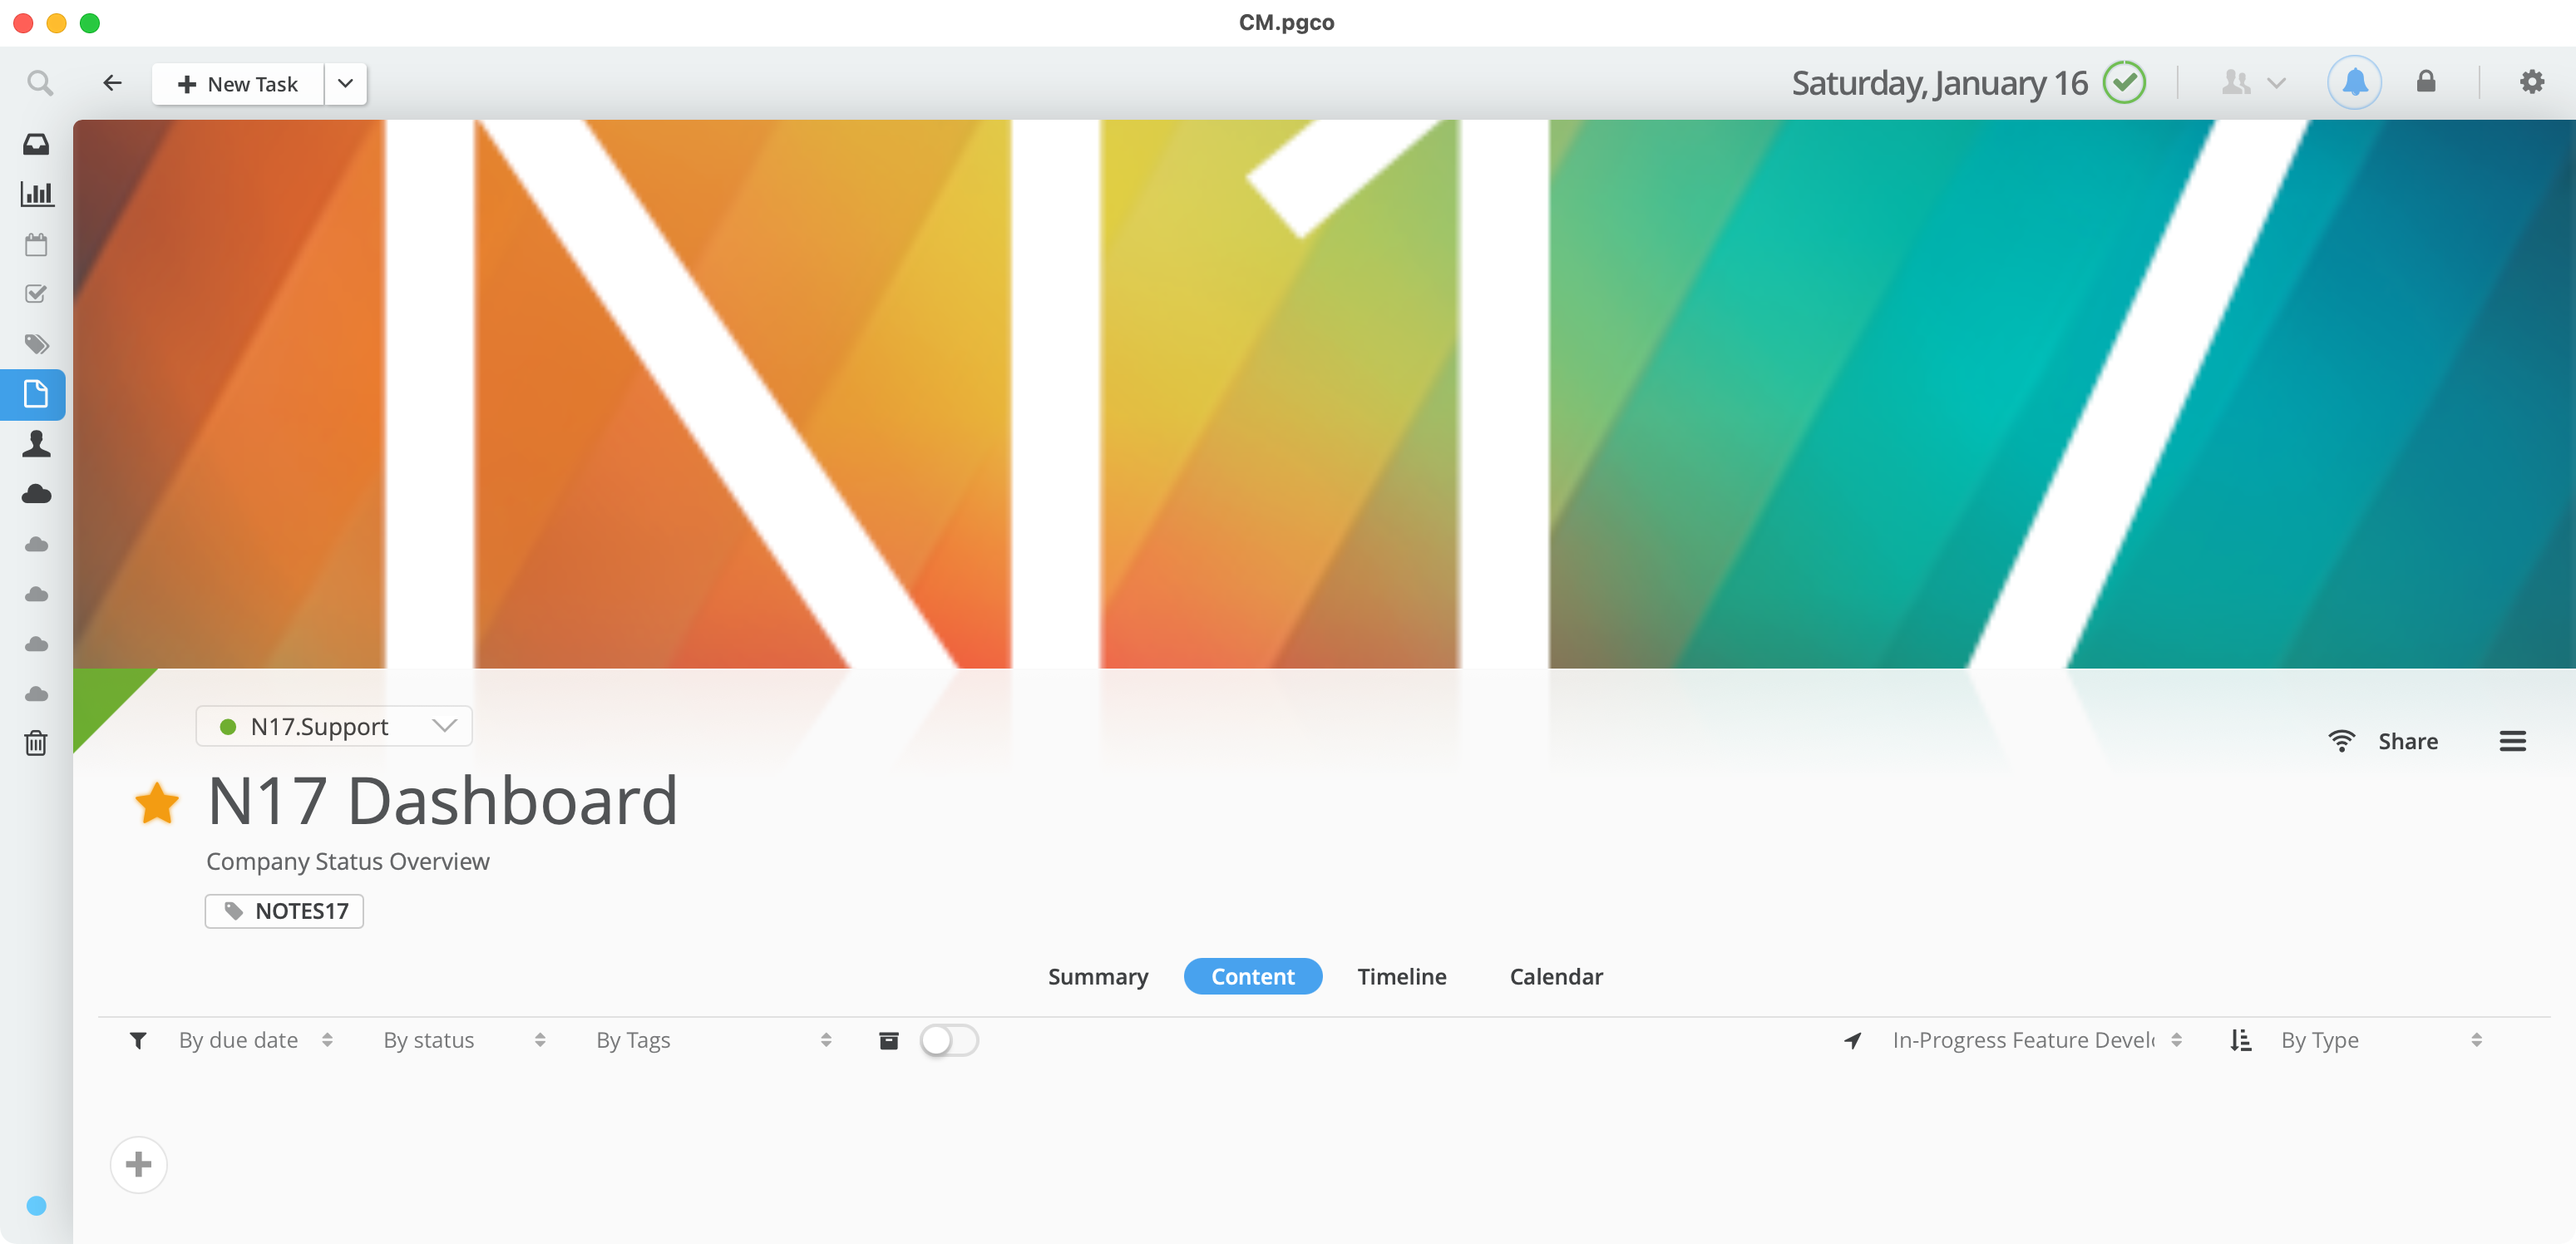Toggle the archive visibility switch
2576x1244 pixels.
[948, 1040]
